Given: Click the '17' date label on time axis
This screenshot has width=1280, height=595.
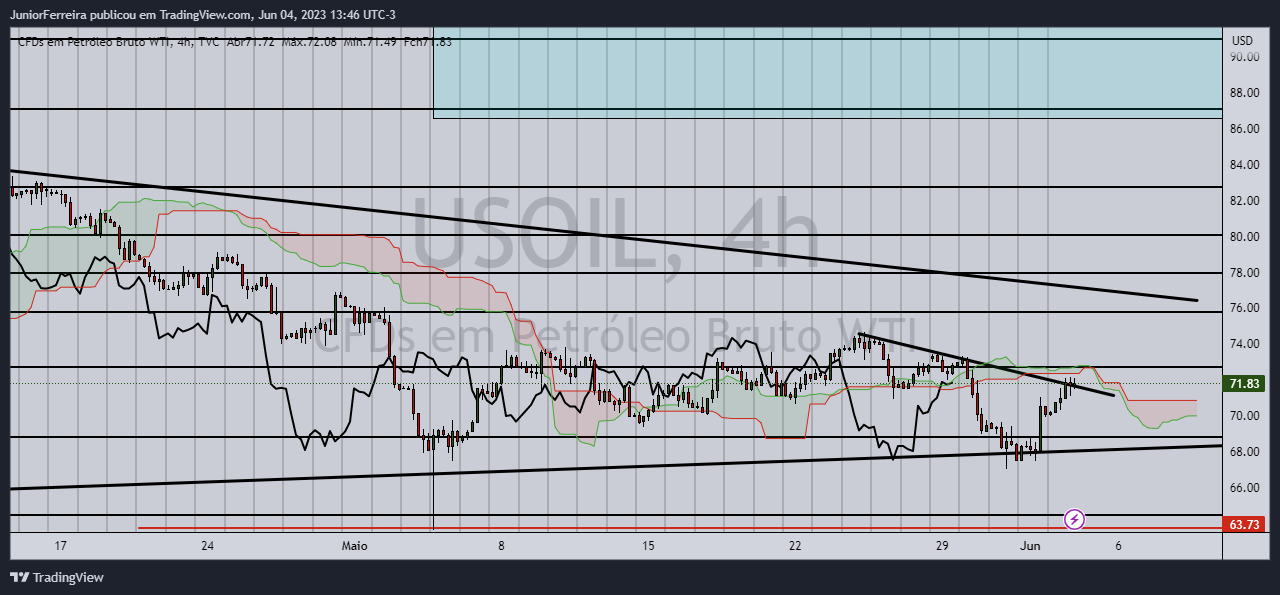Looking at the screenshot, I should click(61, 546).
